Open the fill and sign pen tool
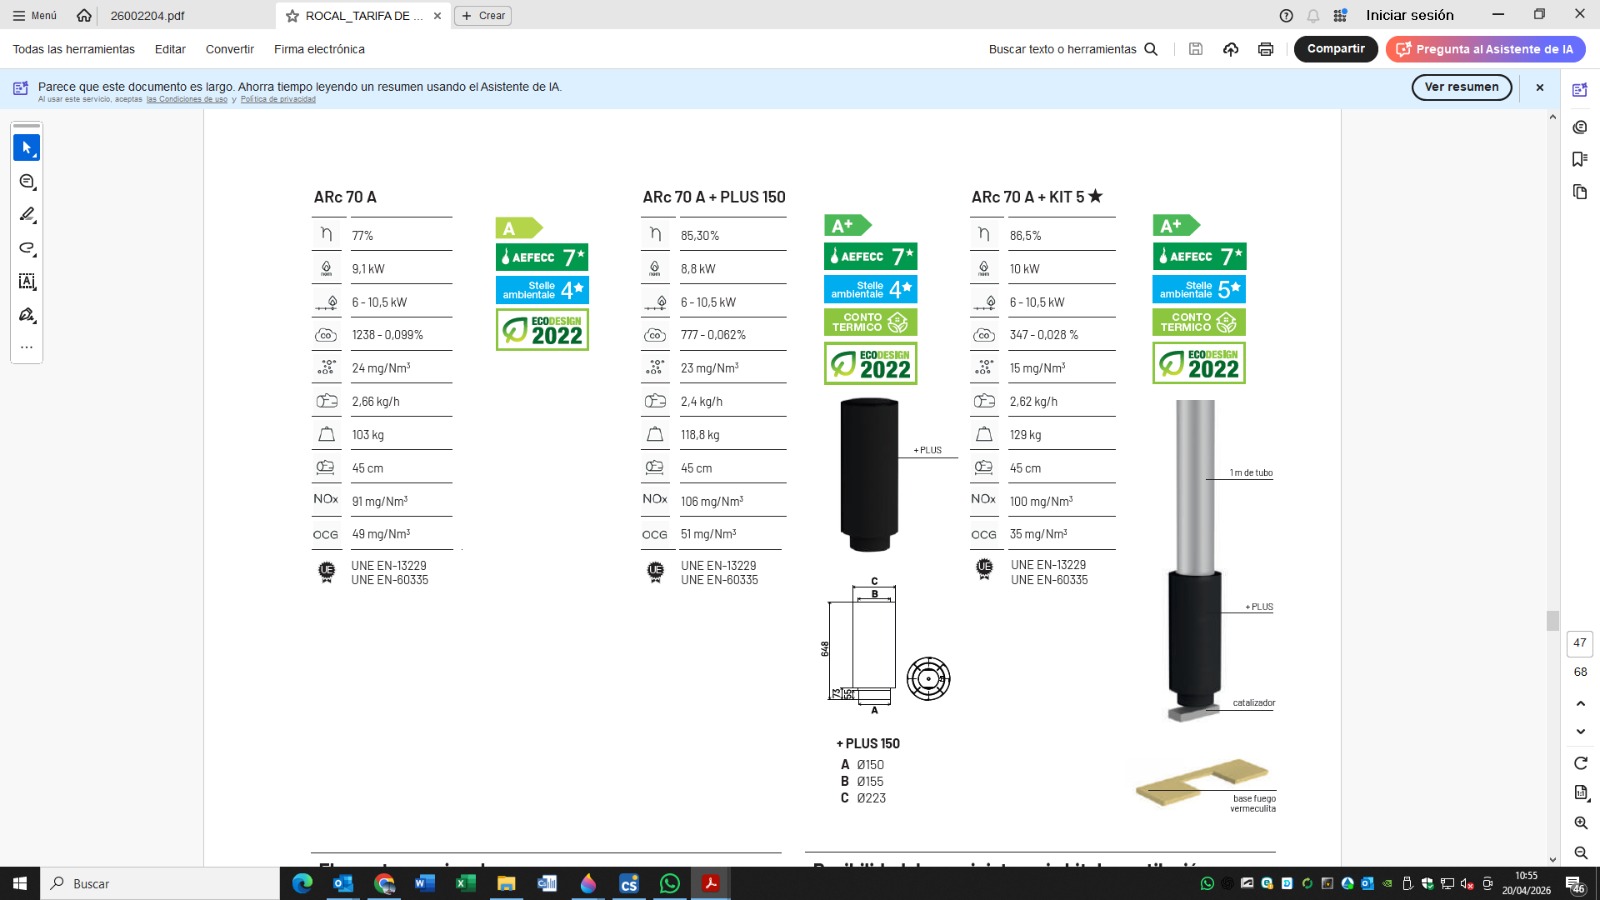Viewport: 1600px width, 900px height. [x=27, y=315]
